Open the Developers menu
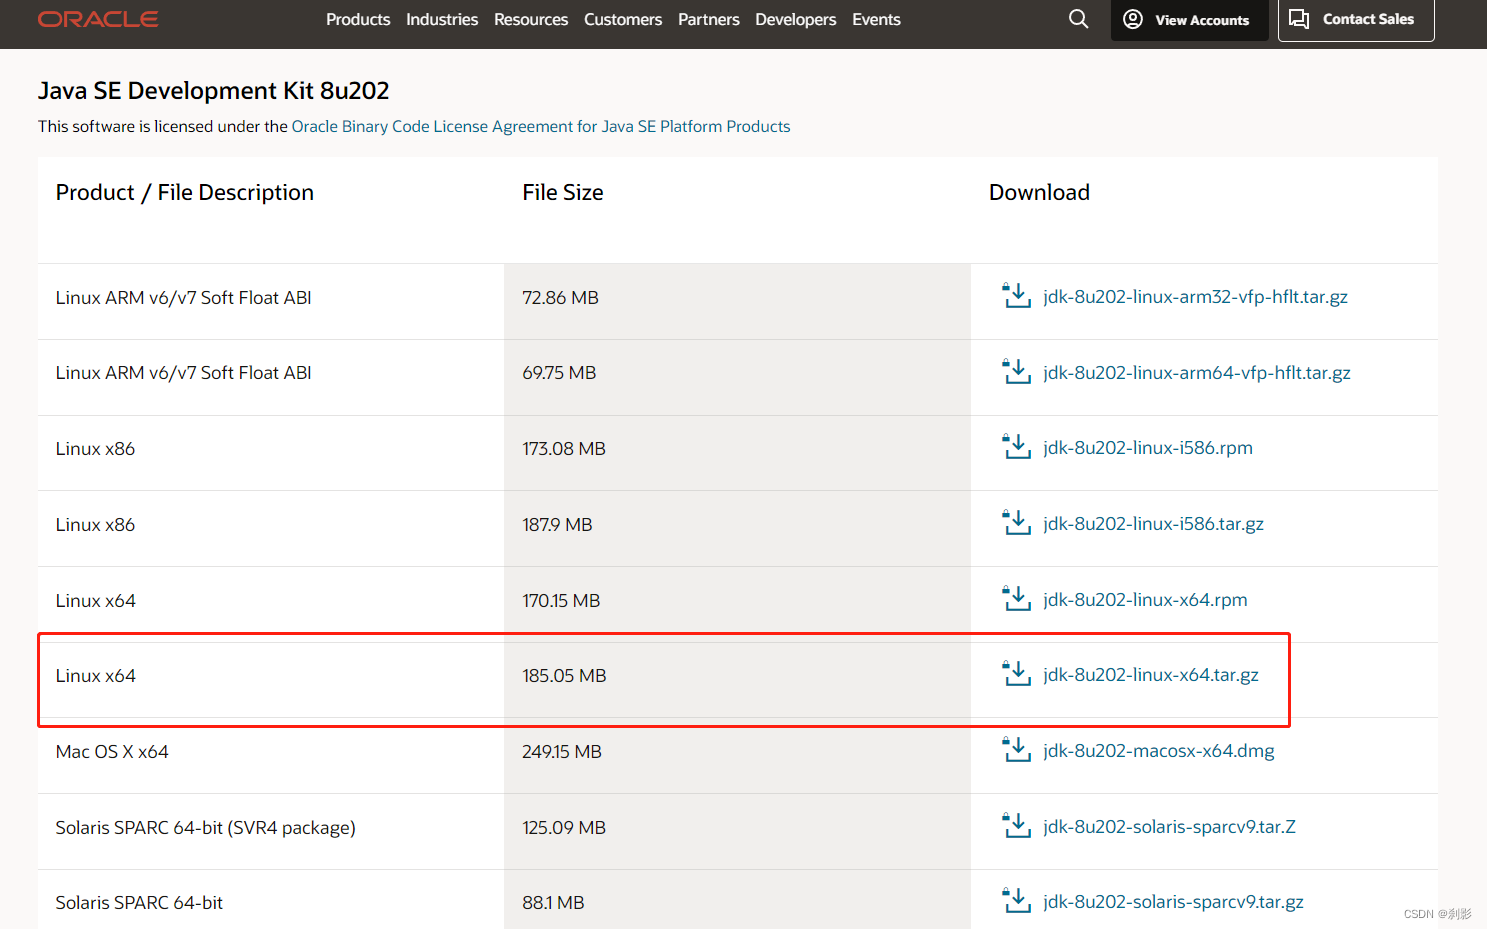The width and height of the screenshot is (1487, 929). pyautogui.click(x=795, y=19)
